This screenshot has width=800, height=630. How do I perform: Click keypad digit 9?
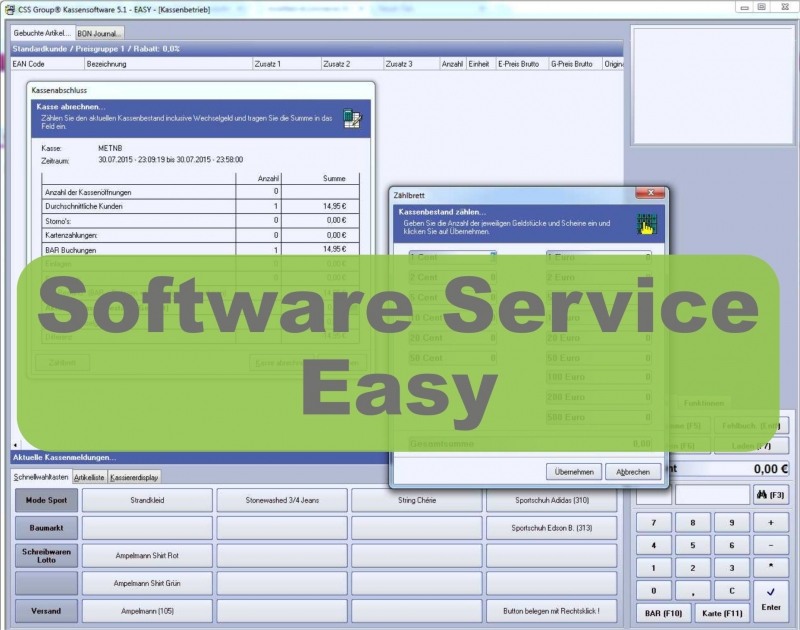732,522
